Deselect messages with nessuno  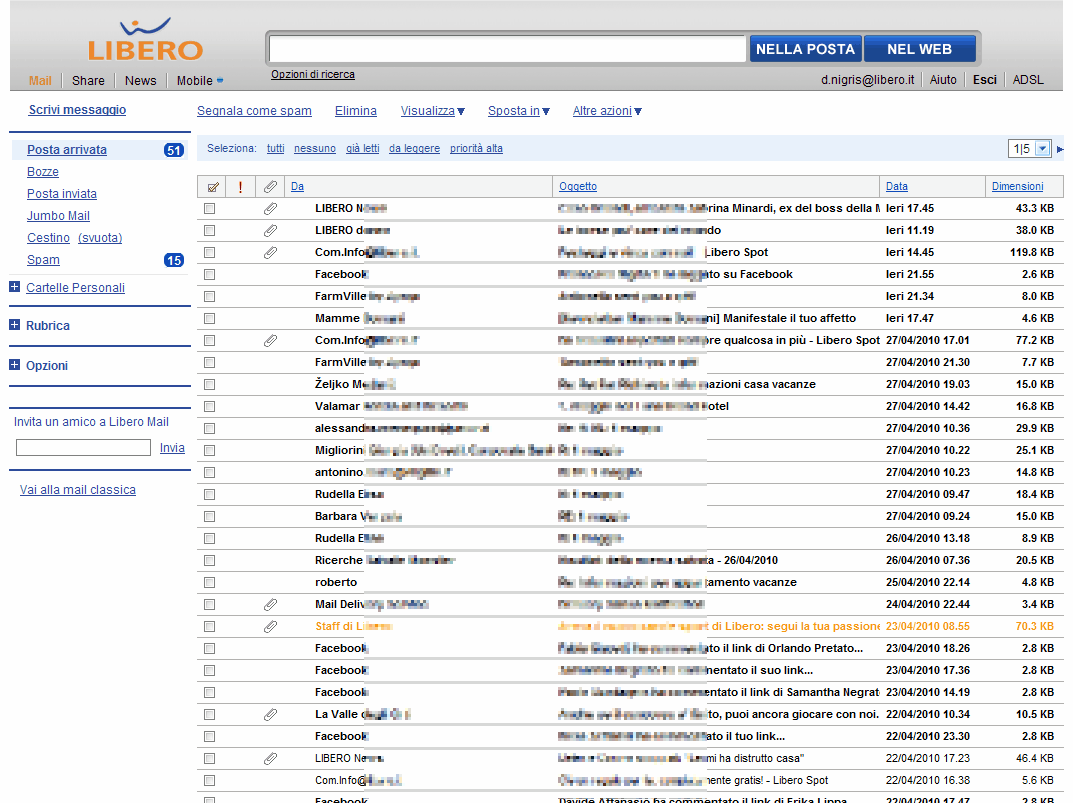[315, 149]
